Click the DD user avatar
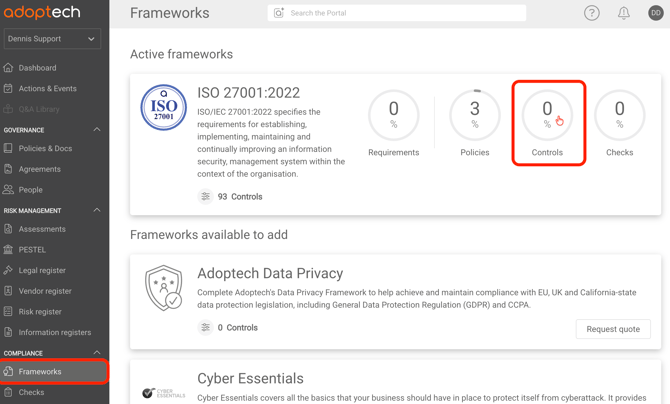This screenshot has height=404, width=670. click(x=655, y=13)
